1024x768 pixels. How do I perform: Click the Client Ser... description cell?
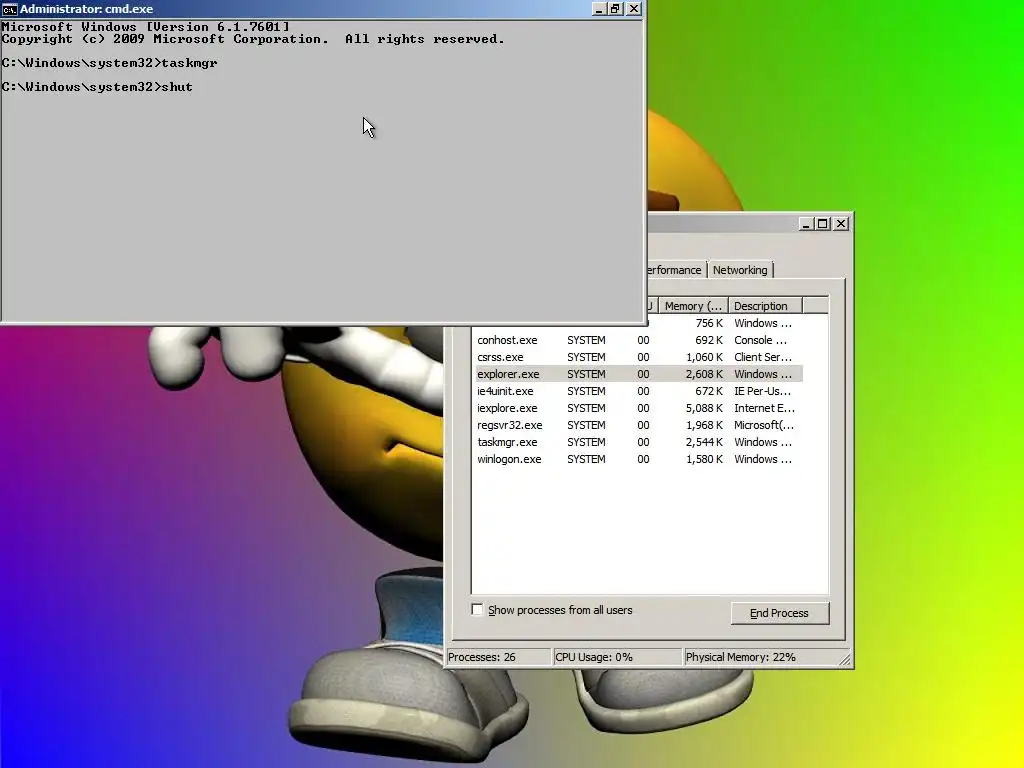click(x=763, y=357)
